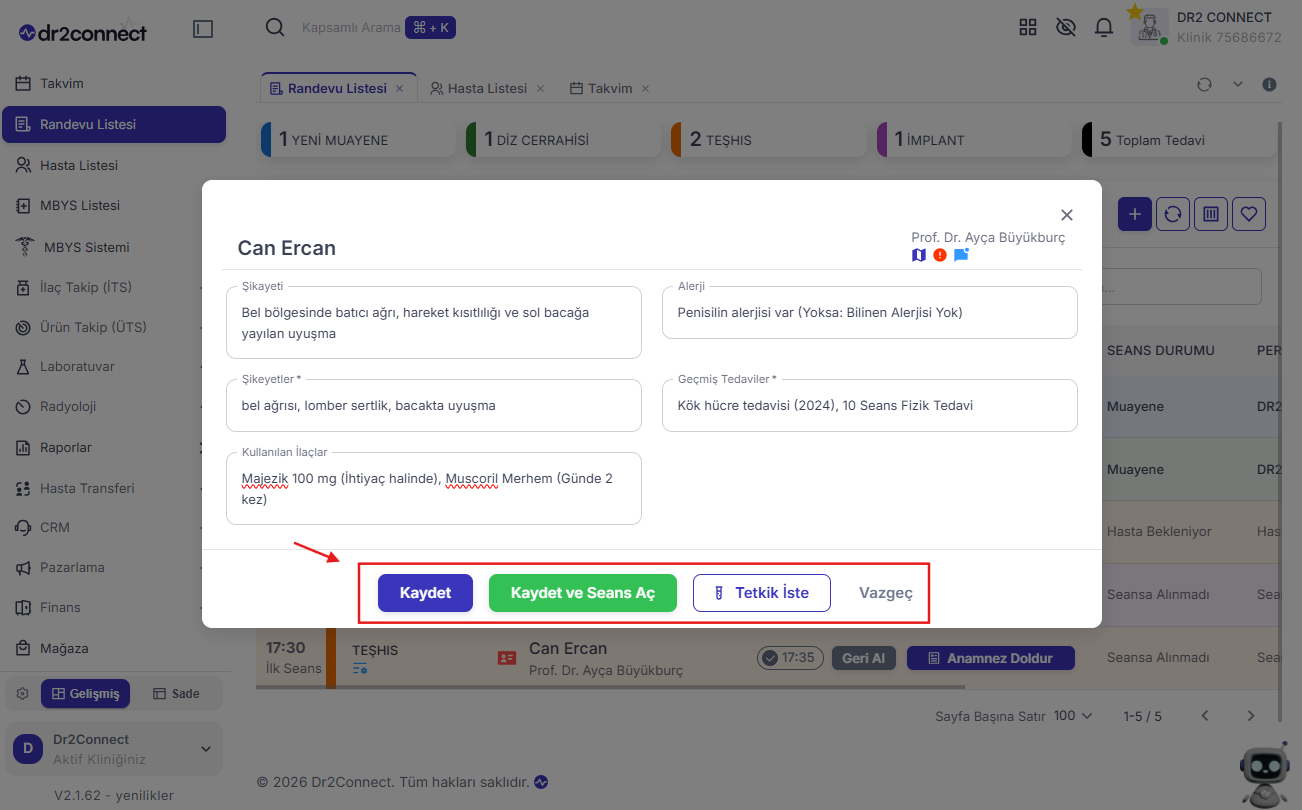Toggle the hidden-eye visibility icon

1066,27
